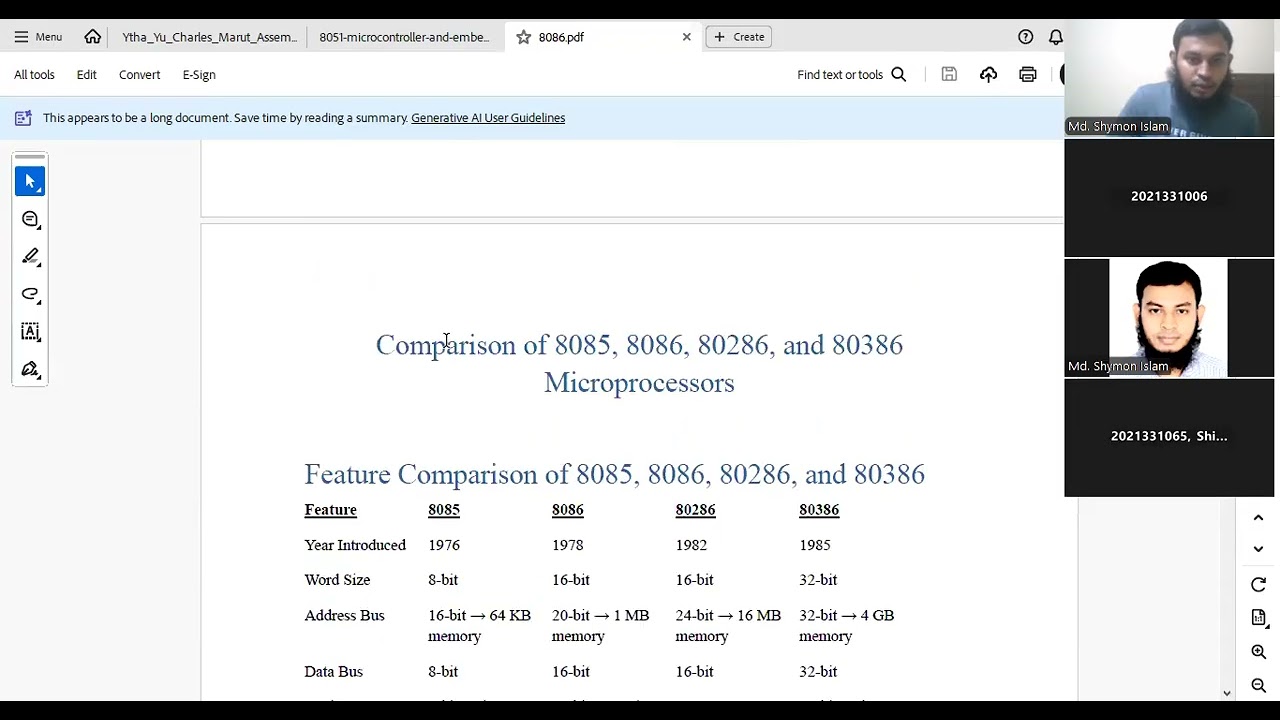This screenshot has width=1280, height=720.
Task: Click 'Data Bus' row label
Action: pos(333,672)
